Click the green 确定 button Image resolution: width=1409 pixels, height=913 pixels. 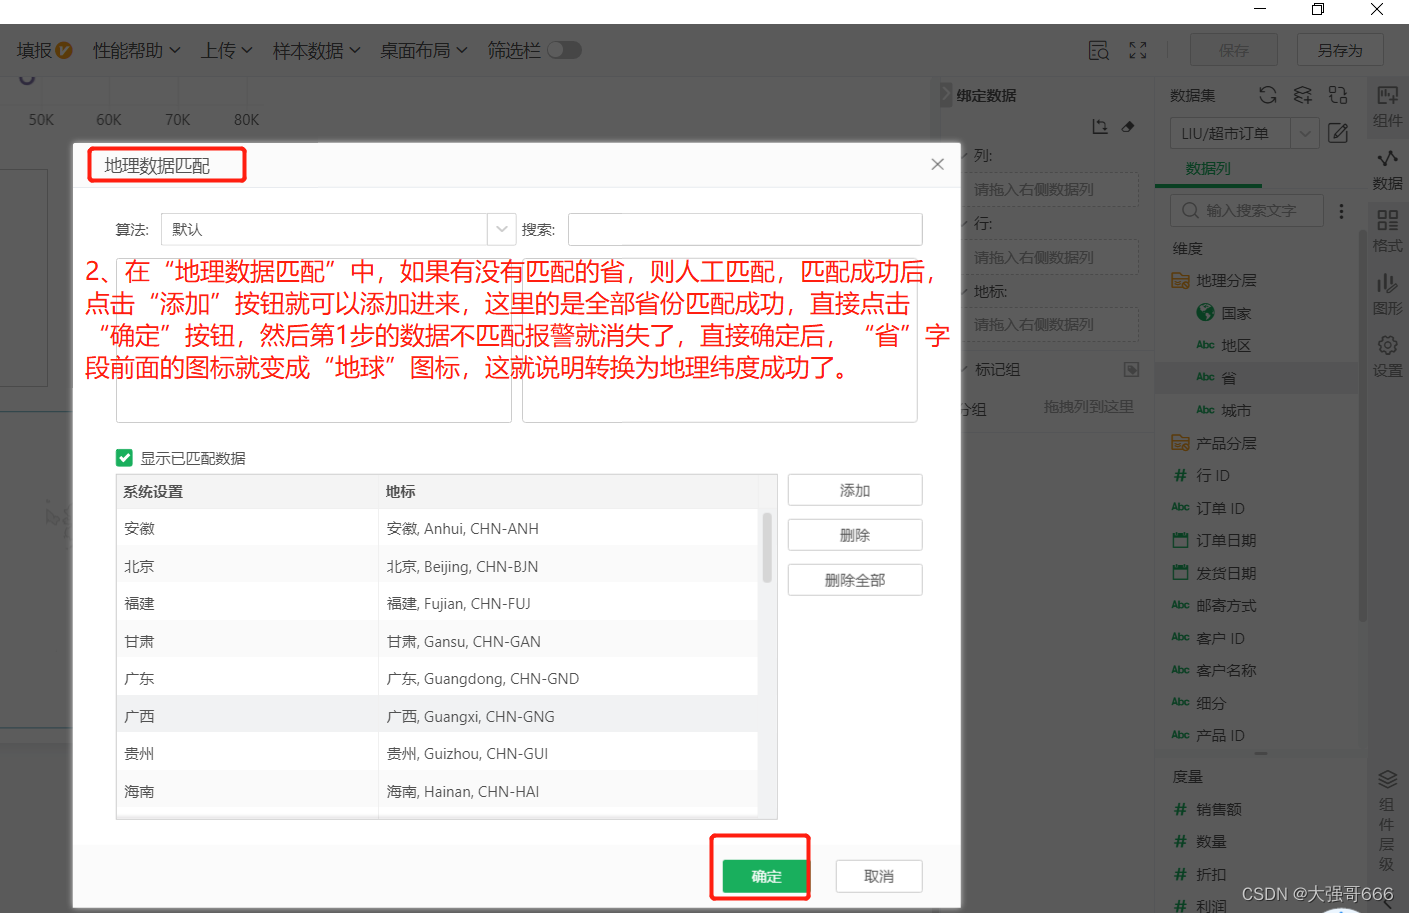tap(766, 876)
